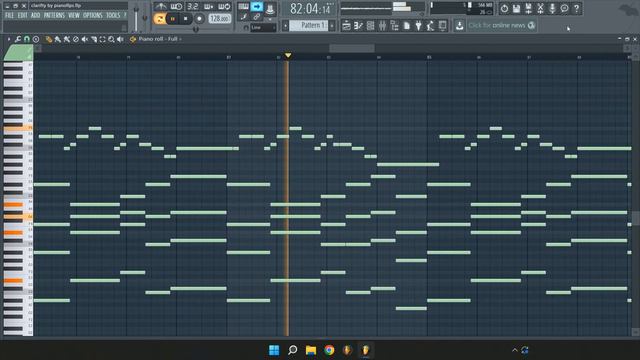Select the Paint brush tool

(x=58, y=39)
